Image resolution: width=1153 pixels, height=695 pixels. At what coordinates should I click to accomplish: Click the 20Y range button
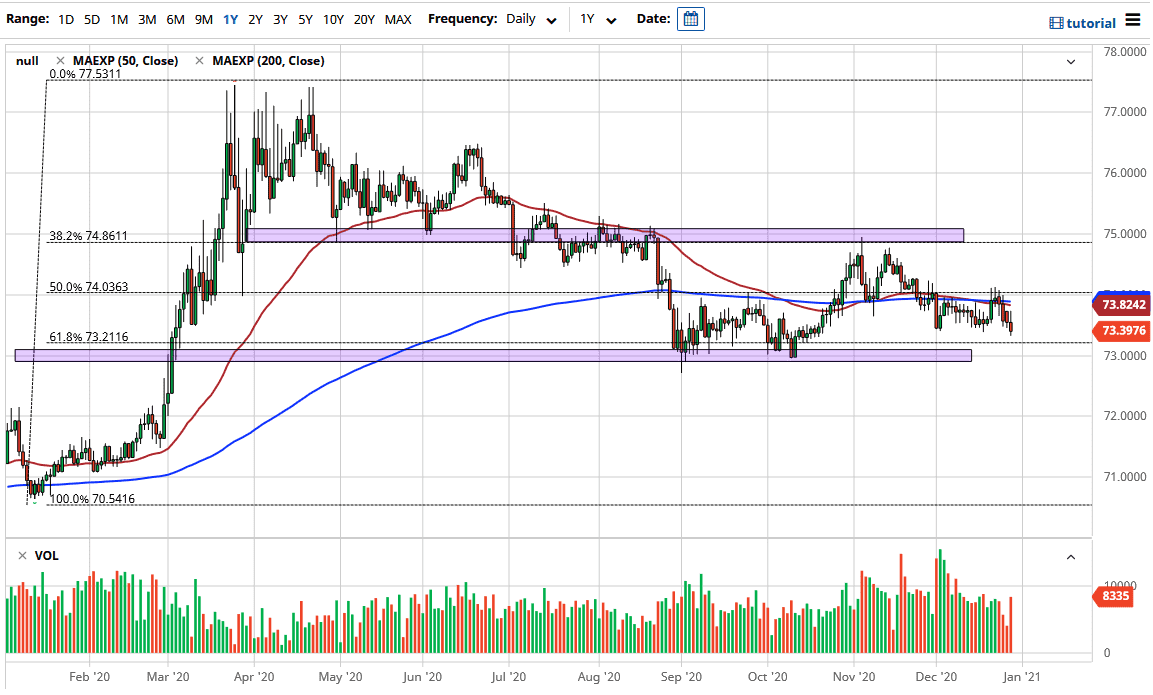(x=363, y=18)
